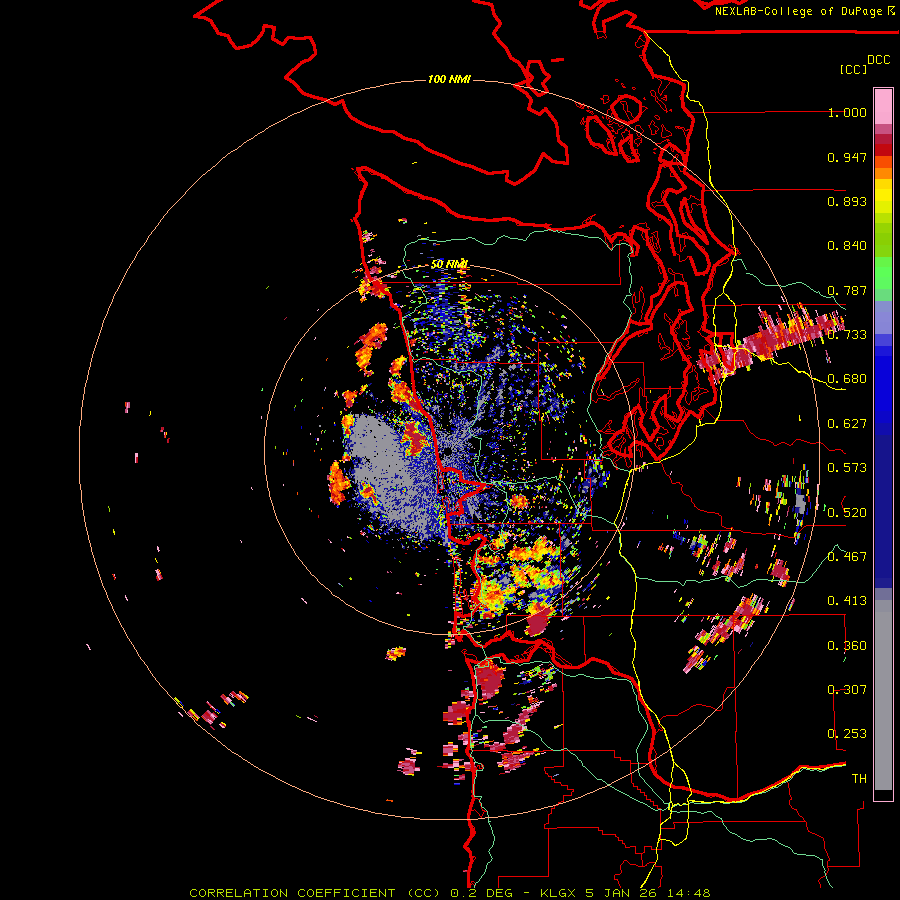Click the 0.253 color scale label
The width and height of the screenshot is (900, 900).
pos(847,734)
